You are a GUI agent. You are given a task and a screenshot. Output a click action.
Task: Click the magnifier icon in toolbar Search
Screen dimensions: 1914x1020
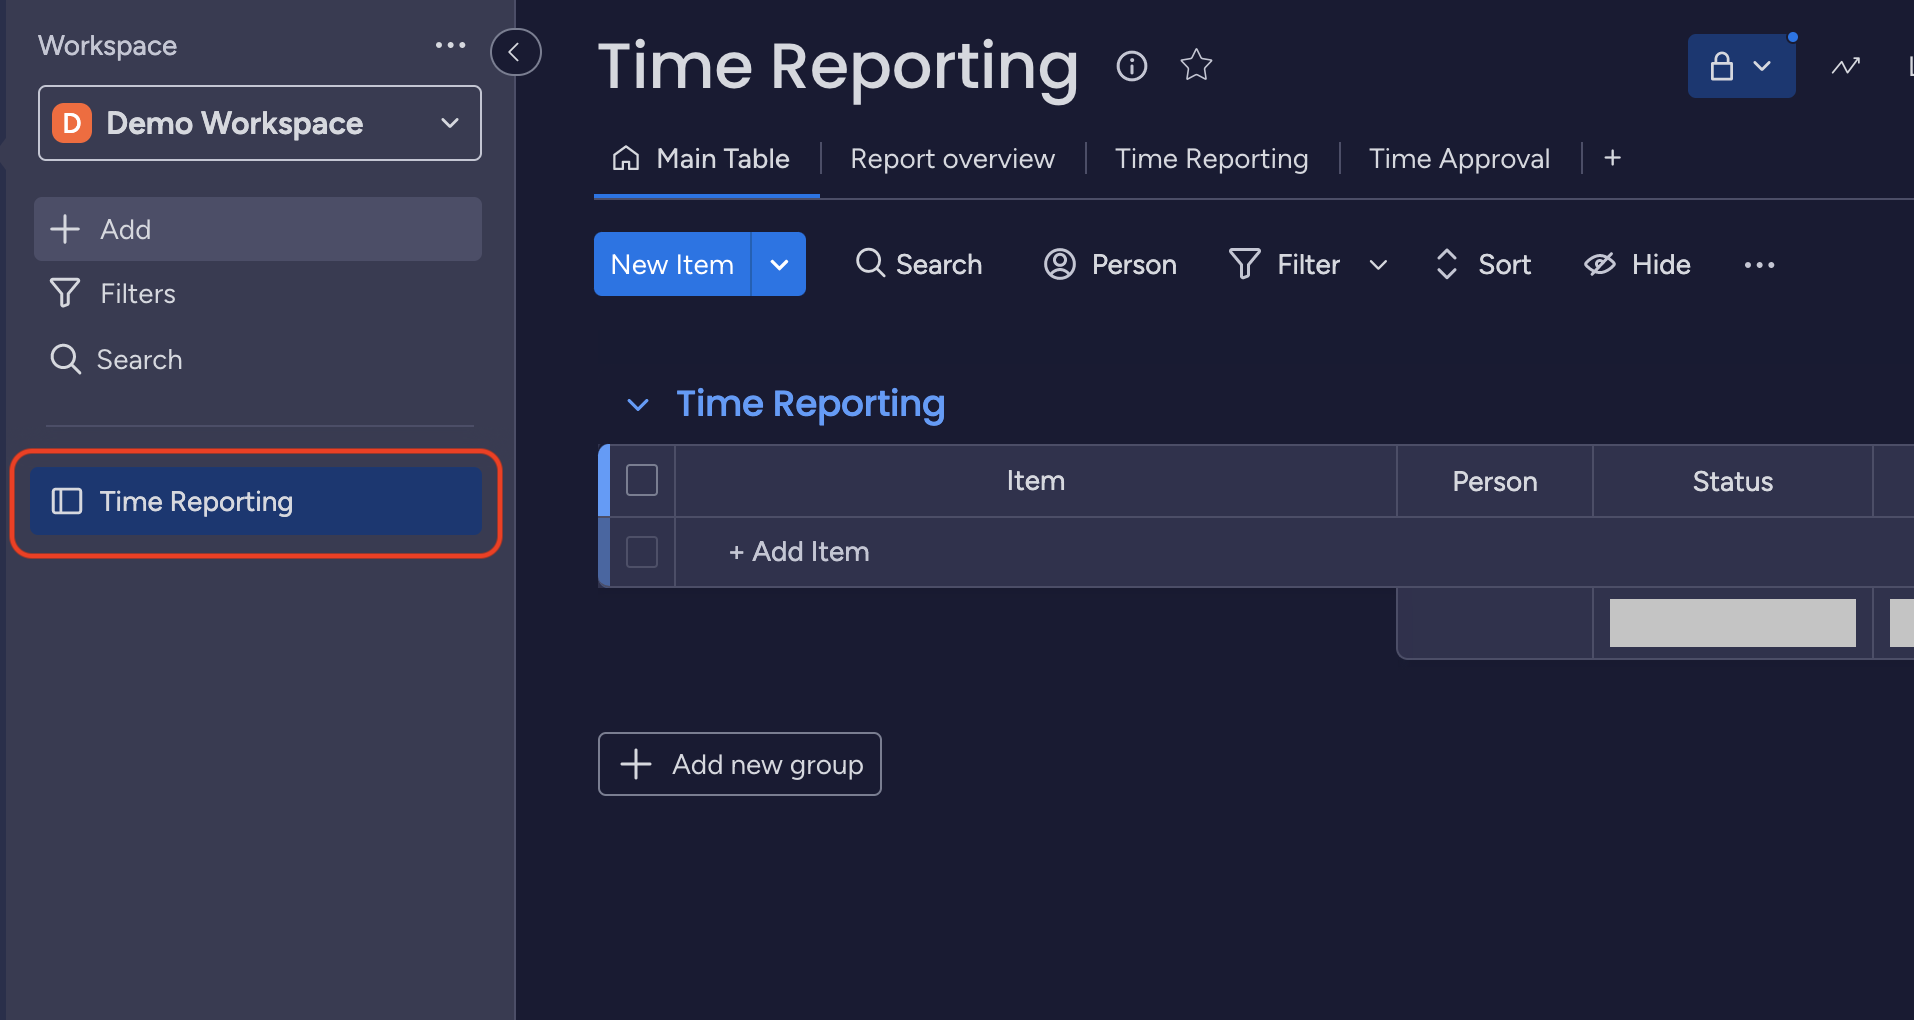870,263
